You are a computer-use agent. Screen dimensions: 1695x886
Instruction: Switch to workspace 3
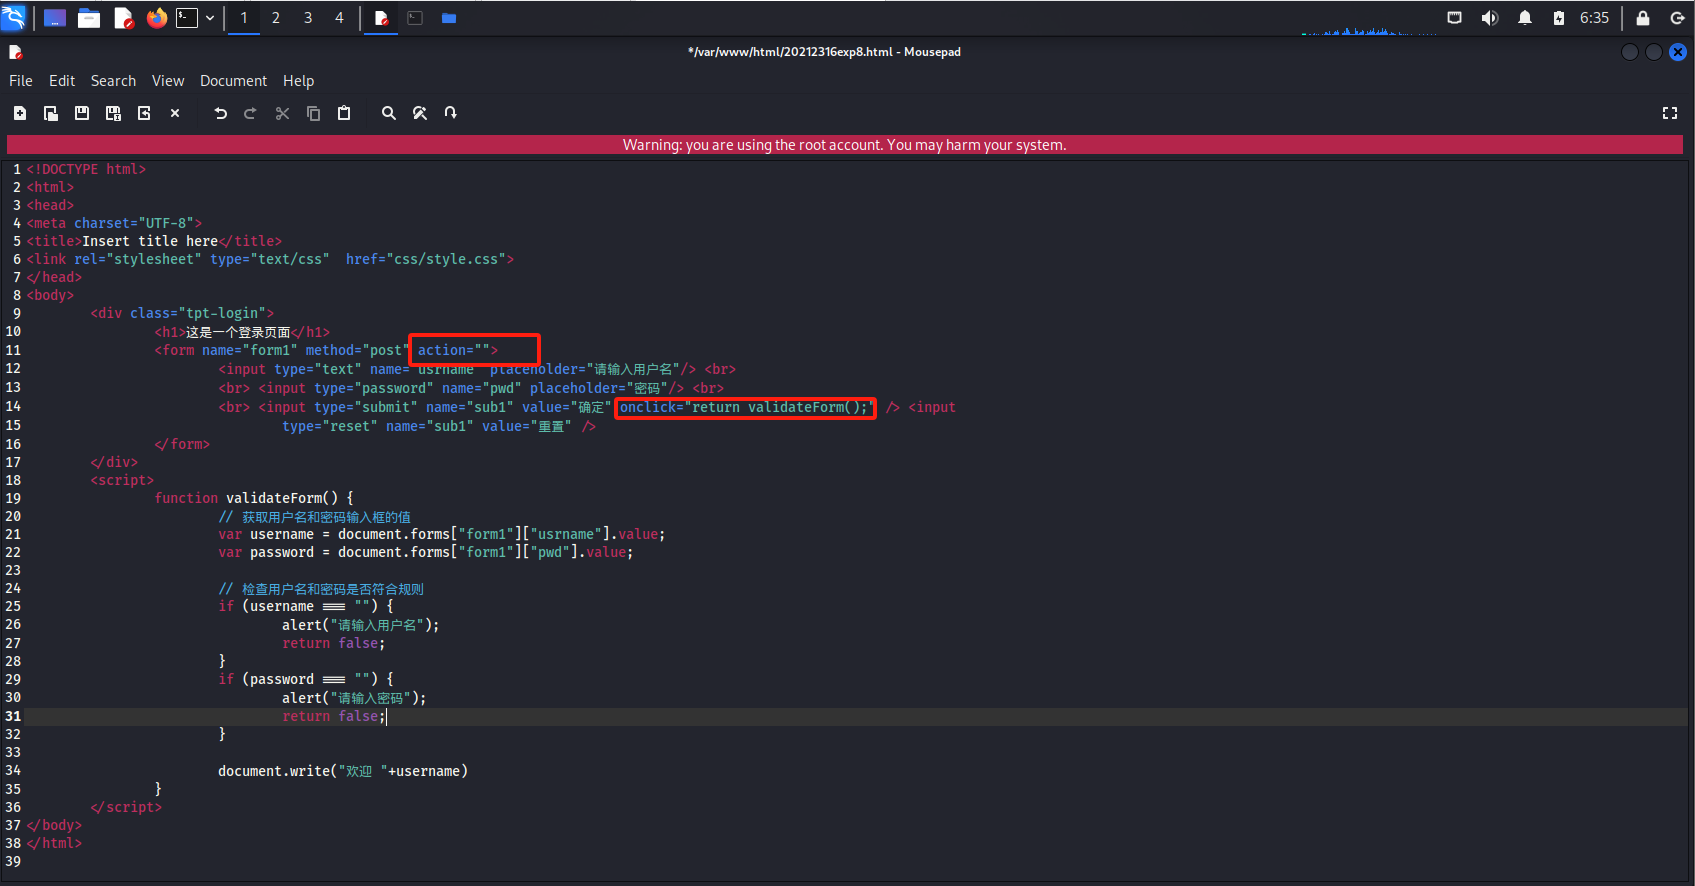click(308, 18)
